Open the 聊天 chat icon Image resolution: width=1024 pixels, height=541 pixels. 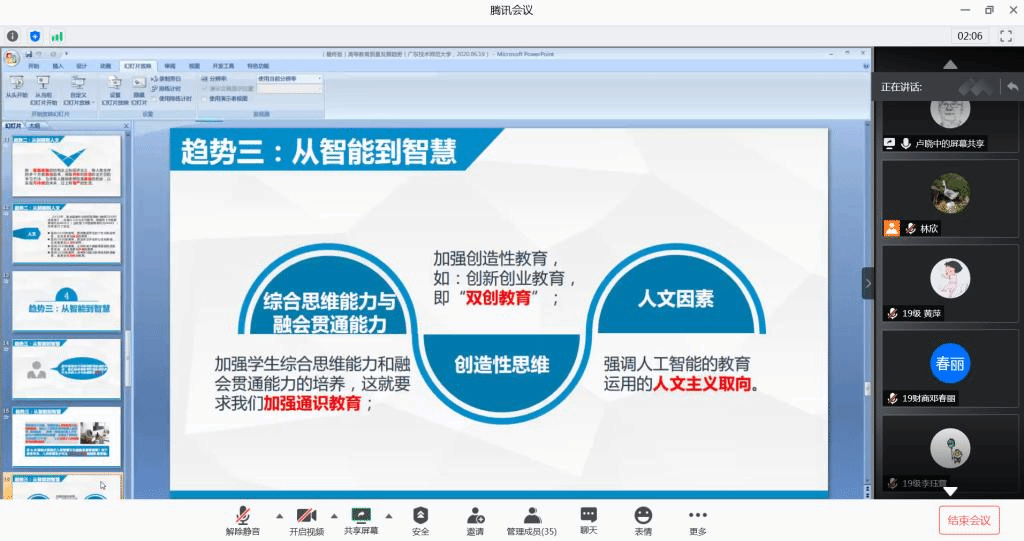click(588, 515)
